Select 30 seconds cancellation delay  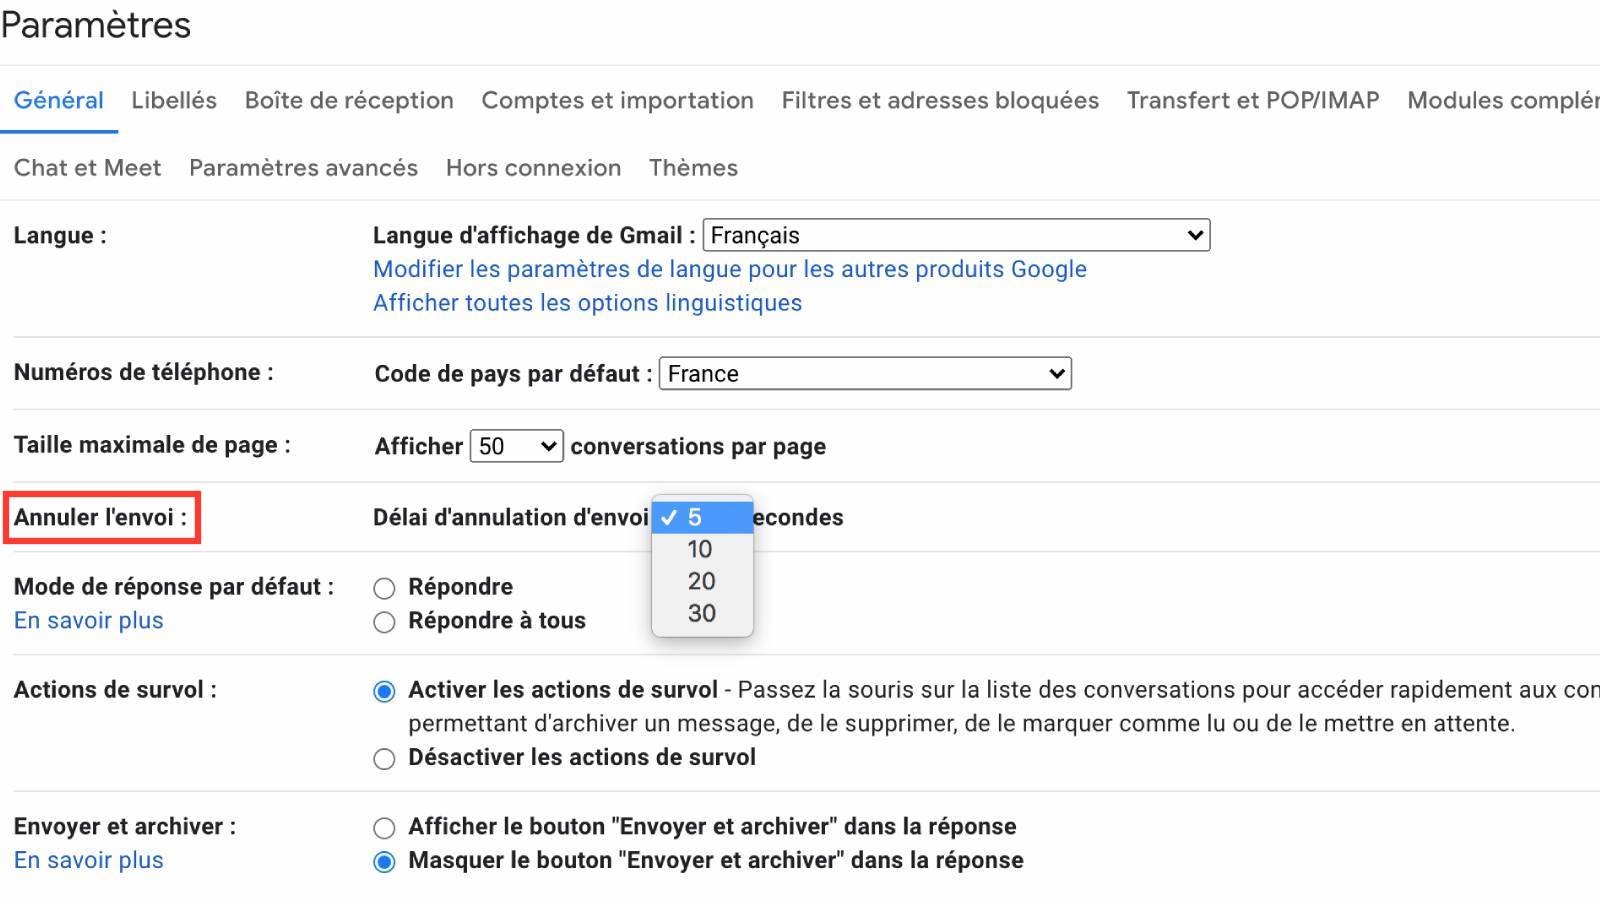tap(701, 613)
